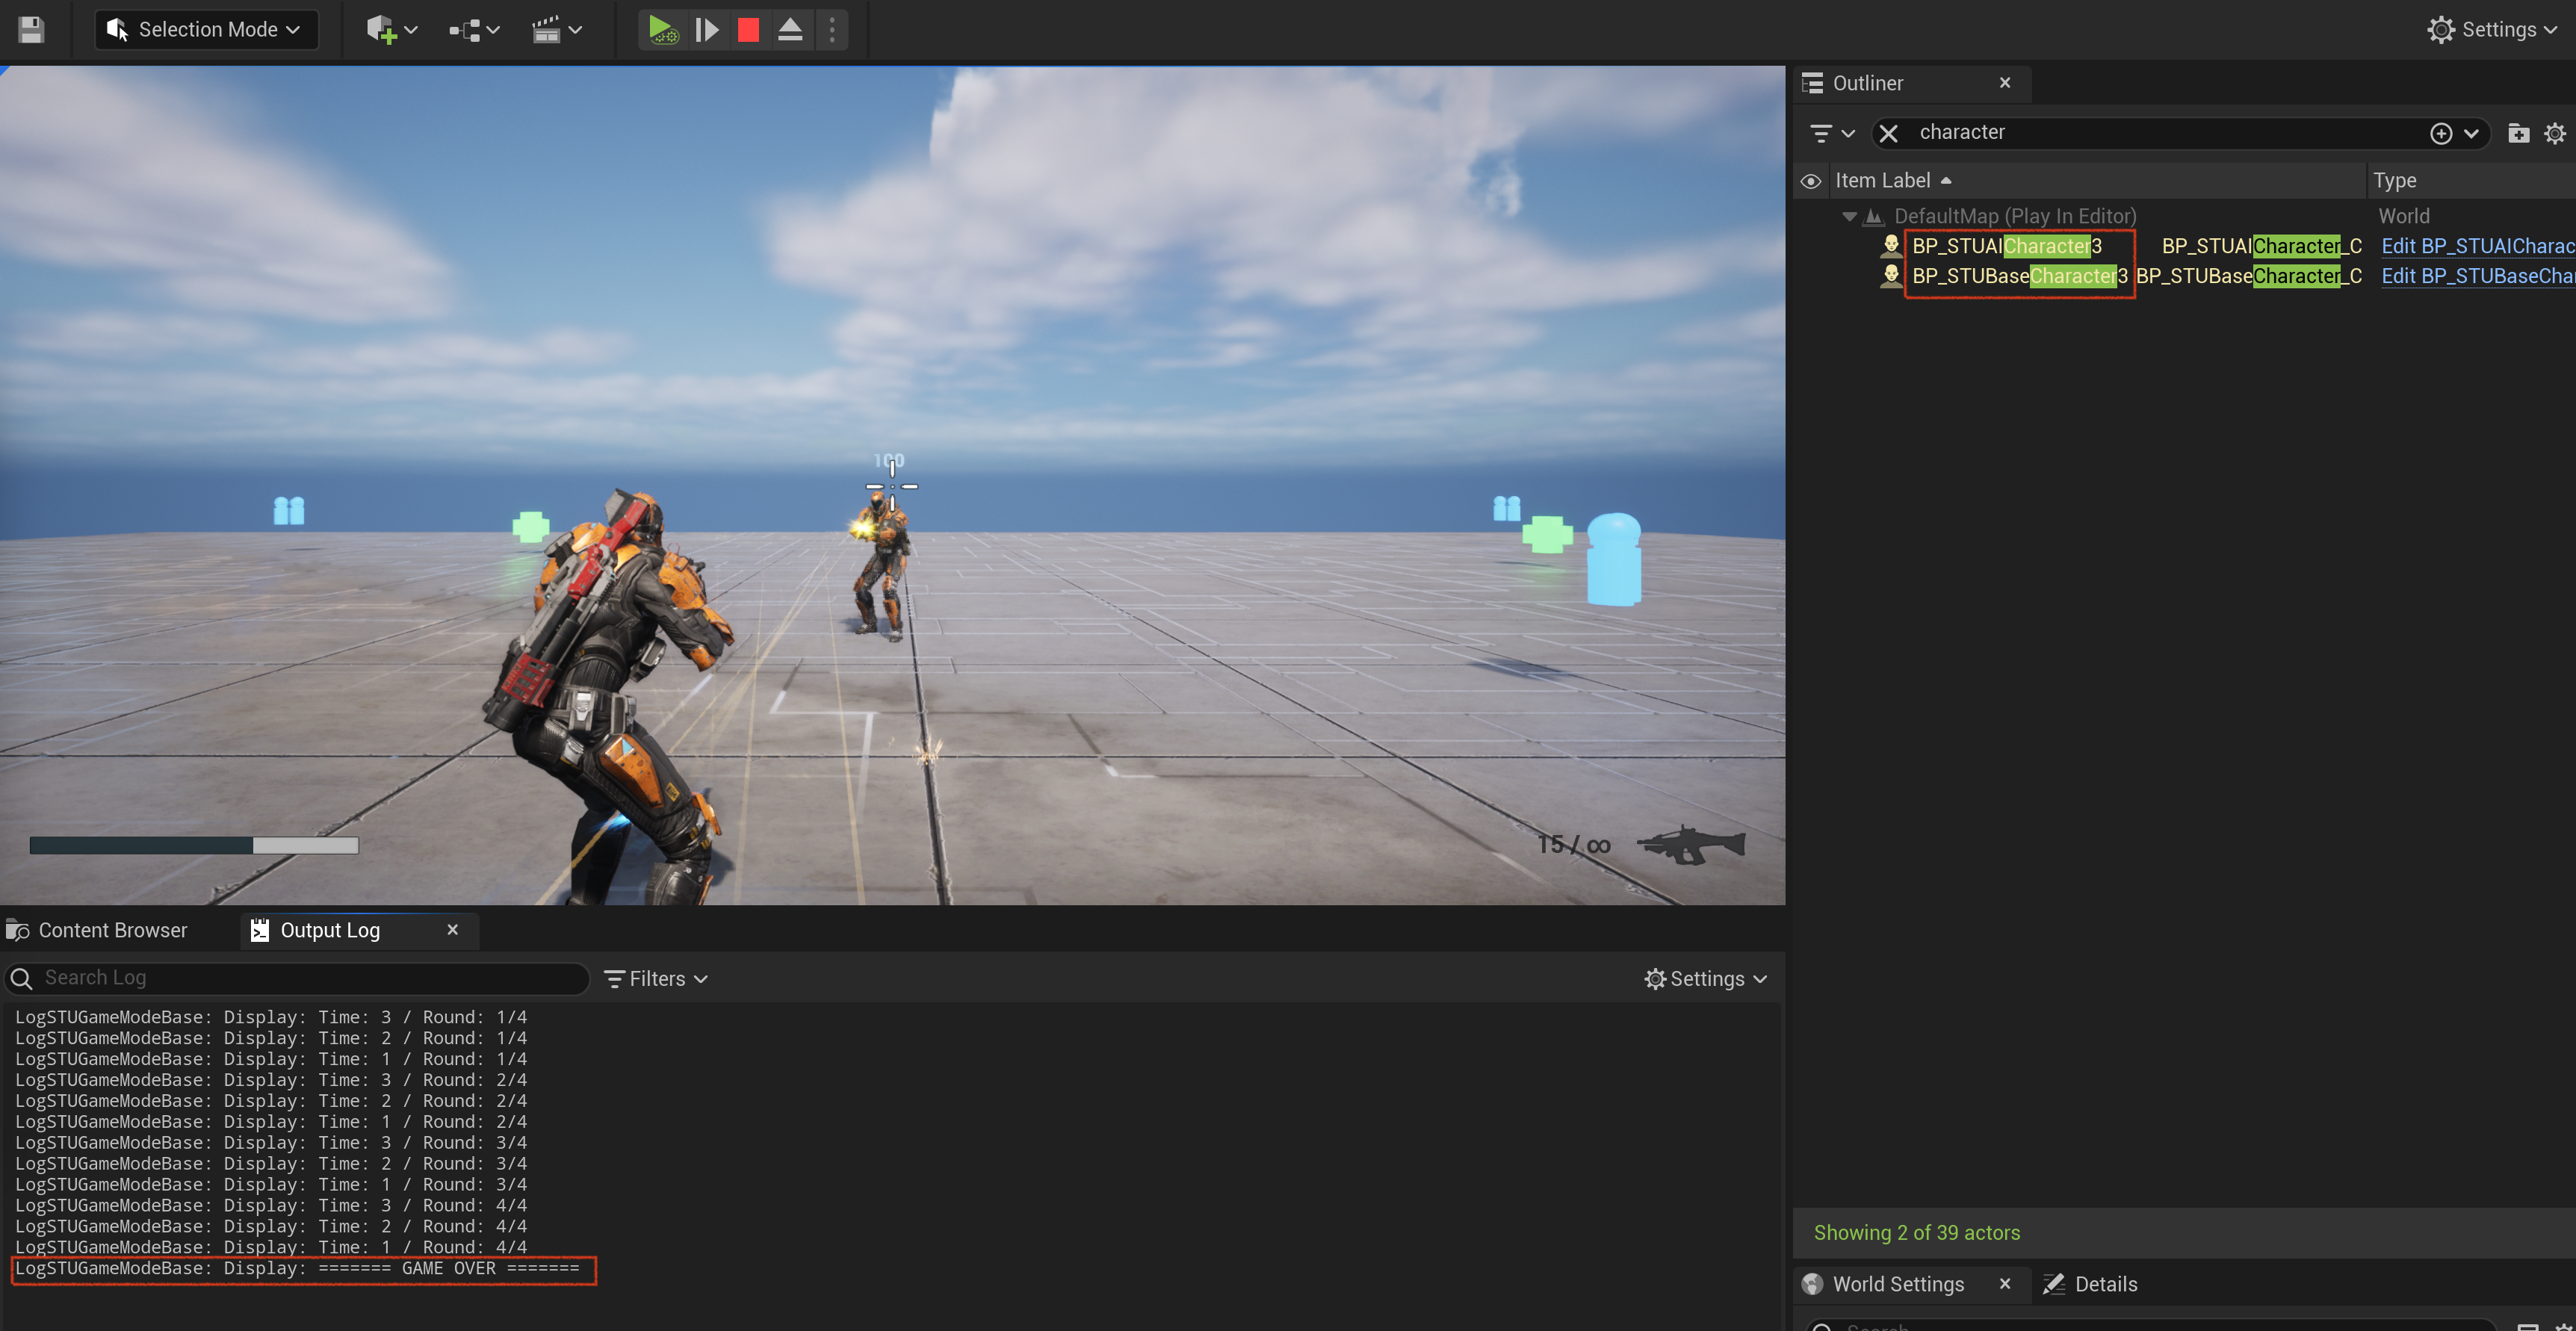Open the Selection Mode dropdown
The width and height of the screenshot is (2576, 1331).
206,30
